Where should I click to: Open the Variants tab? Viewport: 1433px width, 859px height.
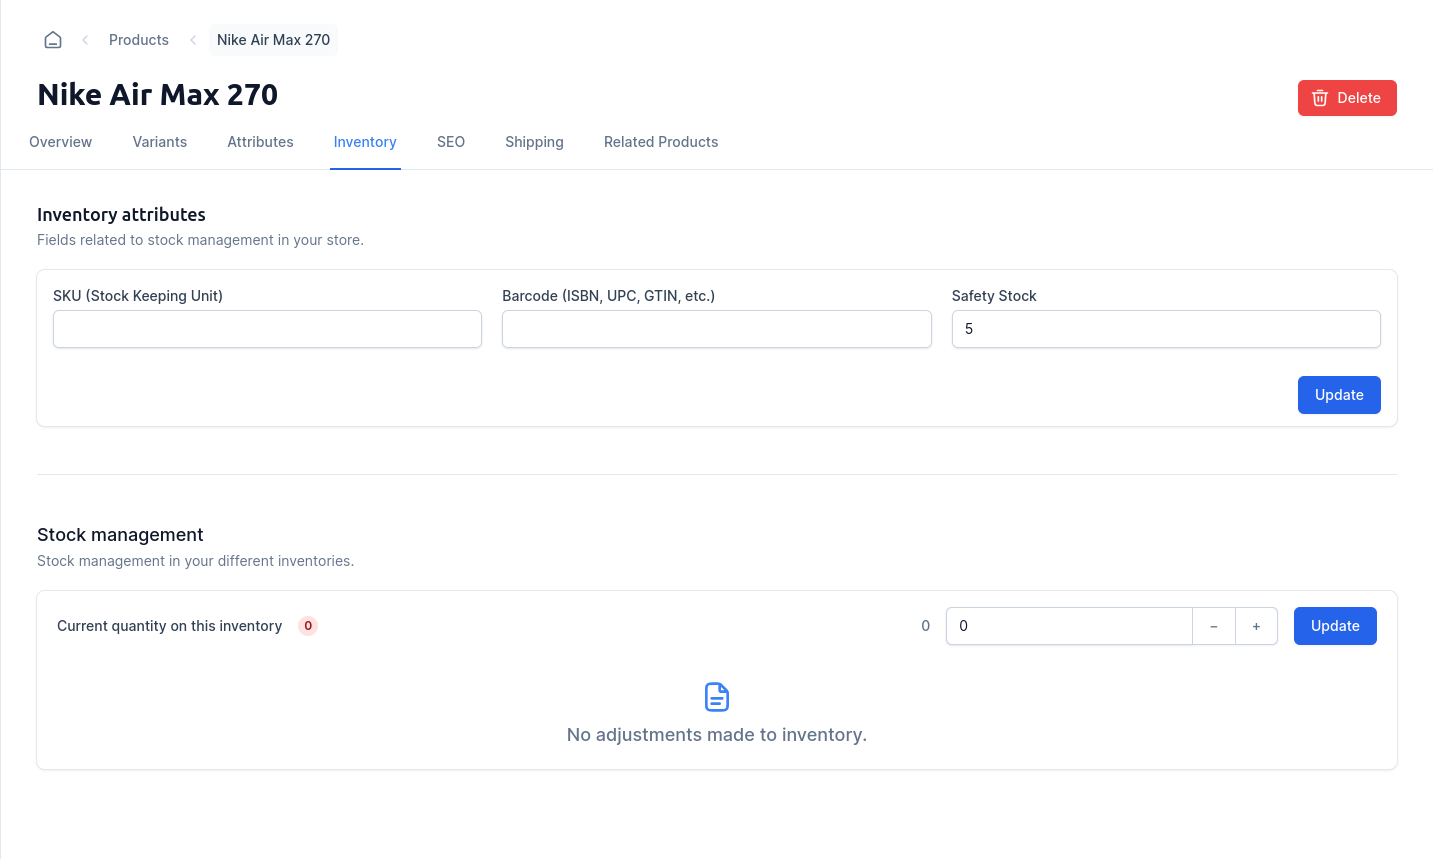pos(160,142)
